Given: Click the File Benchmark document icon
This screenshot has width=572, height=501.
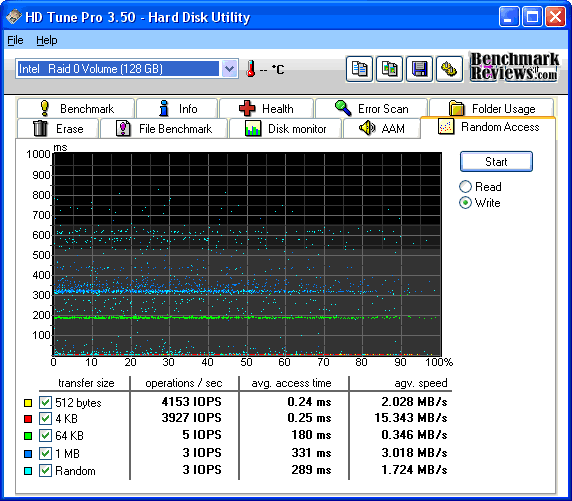Looking at the screenshot, I should (x=123, y=128).
